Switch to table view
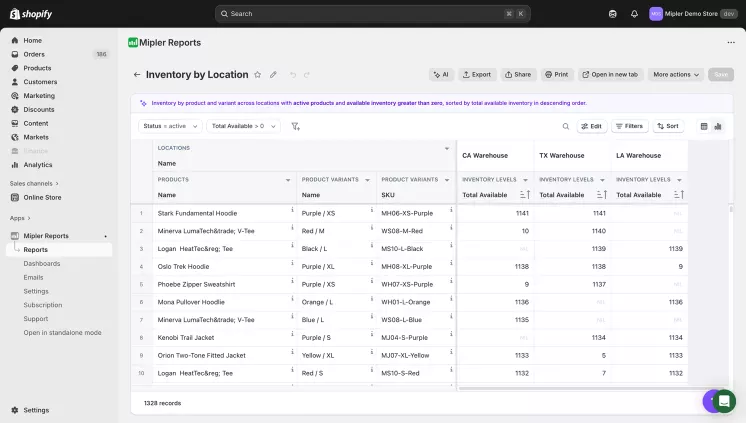The width and height of the screenshot is (746, 423). (x=704, y=126)
